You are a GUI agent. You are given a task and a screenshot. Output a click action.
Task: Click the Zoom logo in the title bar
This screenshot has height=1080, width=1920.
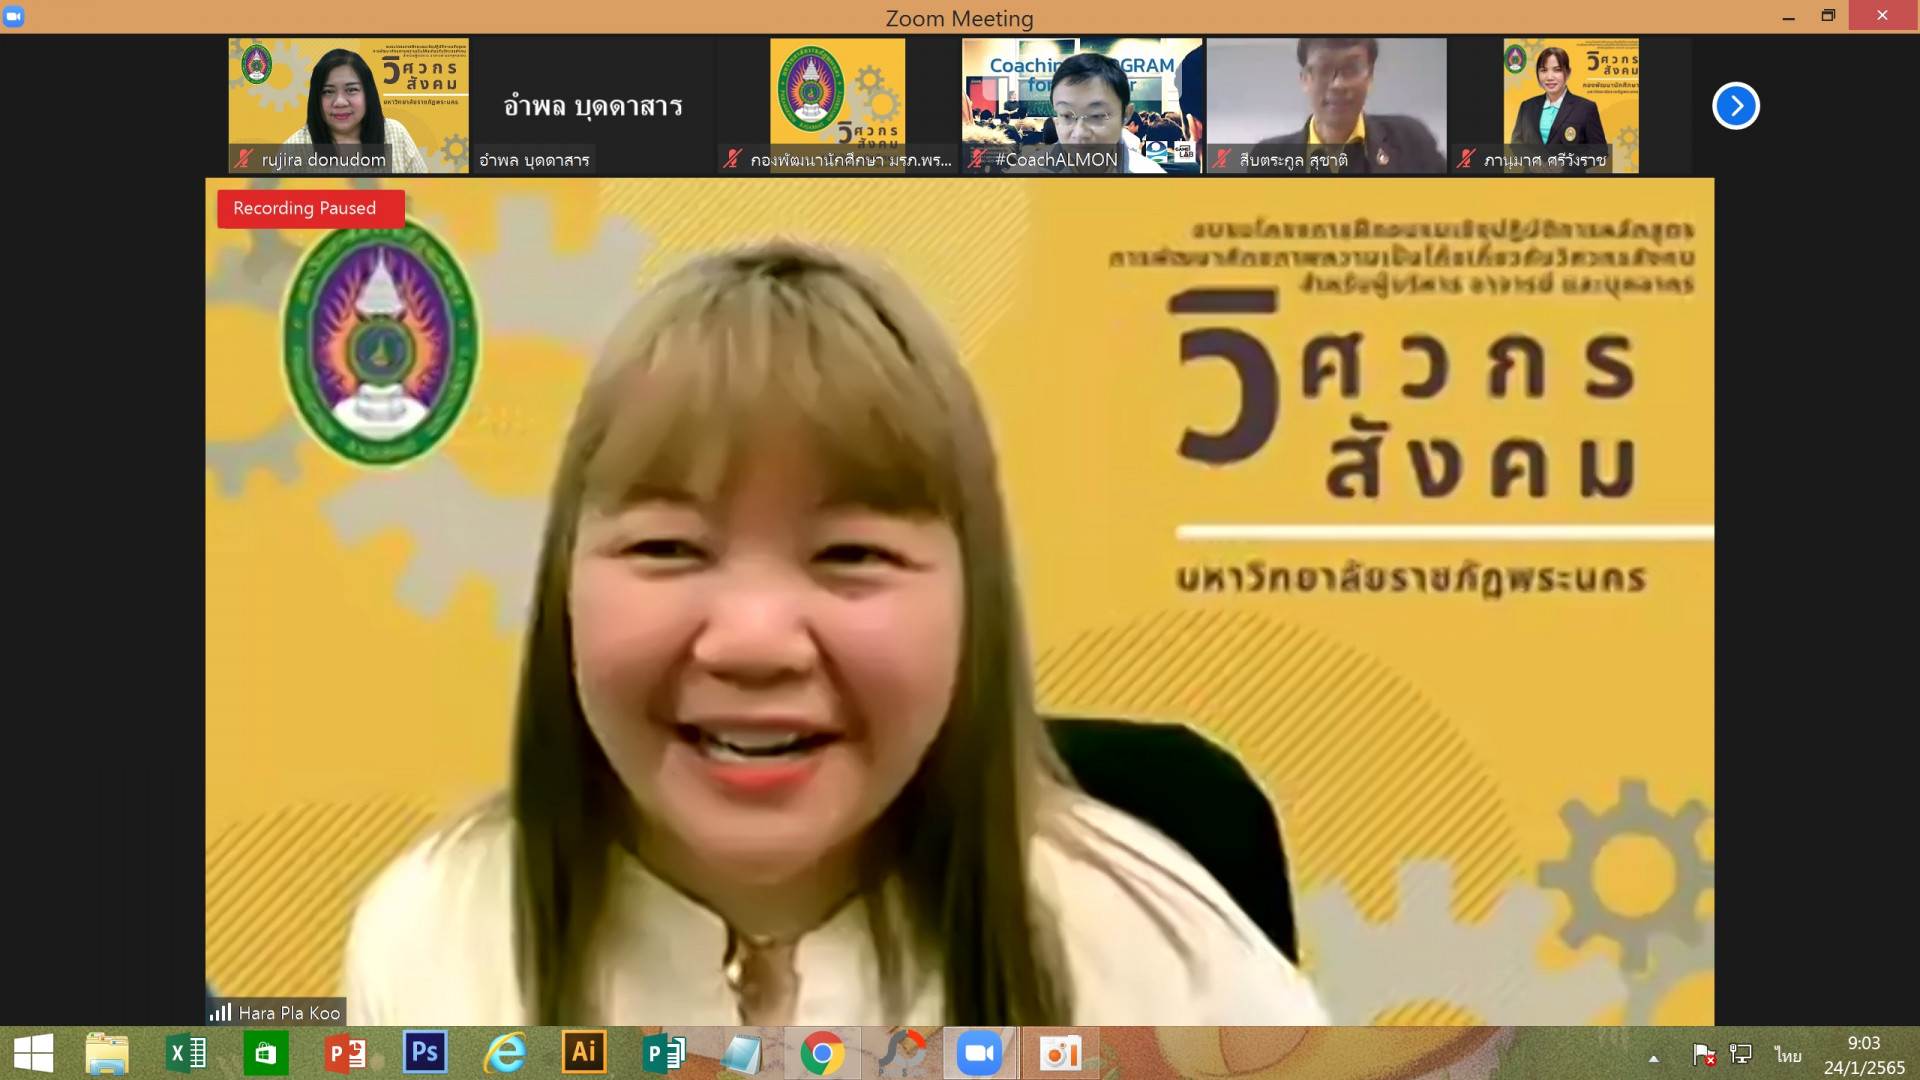click(14, 16)
